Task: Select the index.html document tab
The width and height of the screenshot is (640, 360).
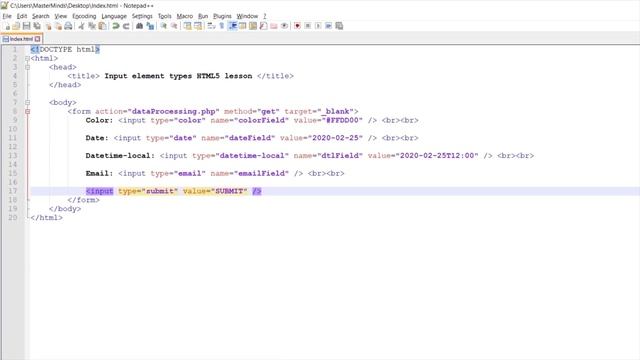Action: 21,39
